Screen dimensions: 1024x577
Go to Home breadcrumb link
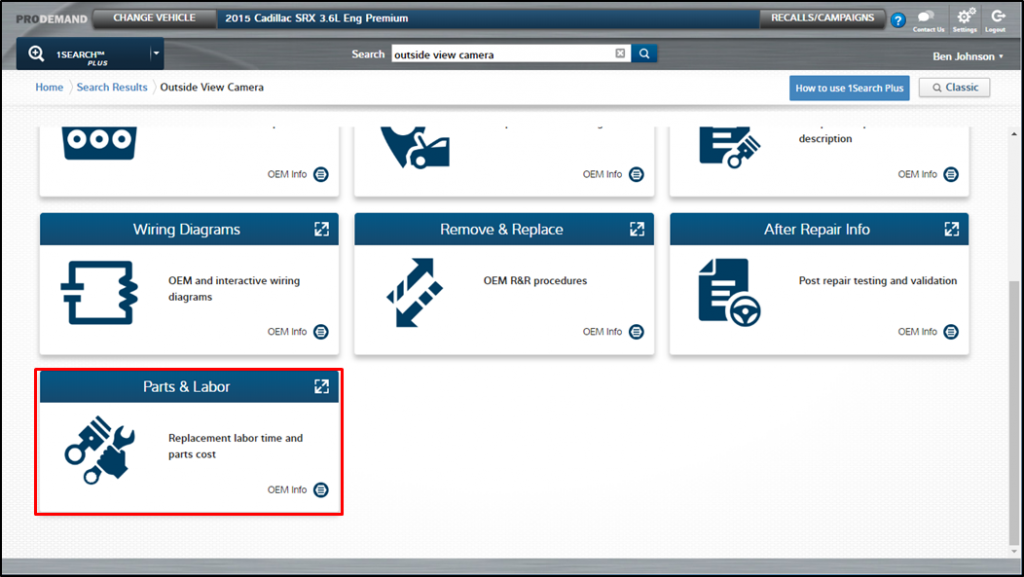click(49, 87)
